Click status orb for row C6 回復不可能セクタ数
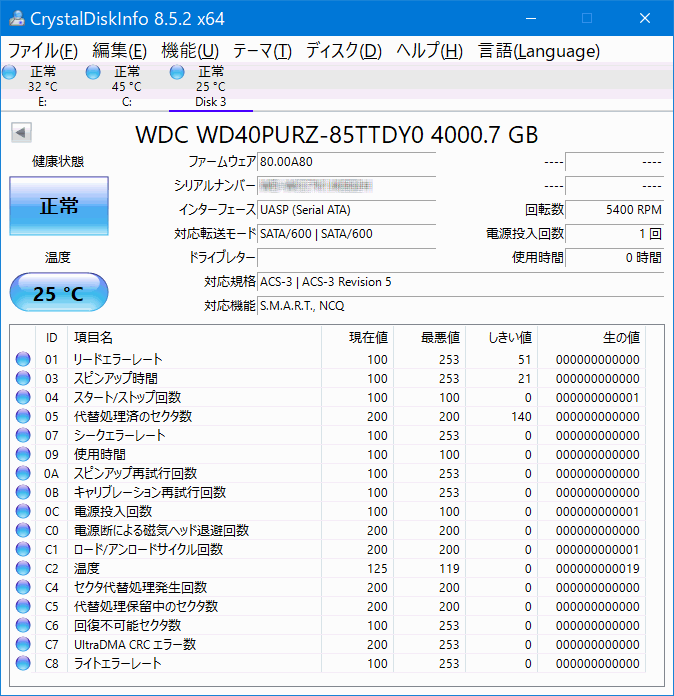 pos(23,625)
